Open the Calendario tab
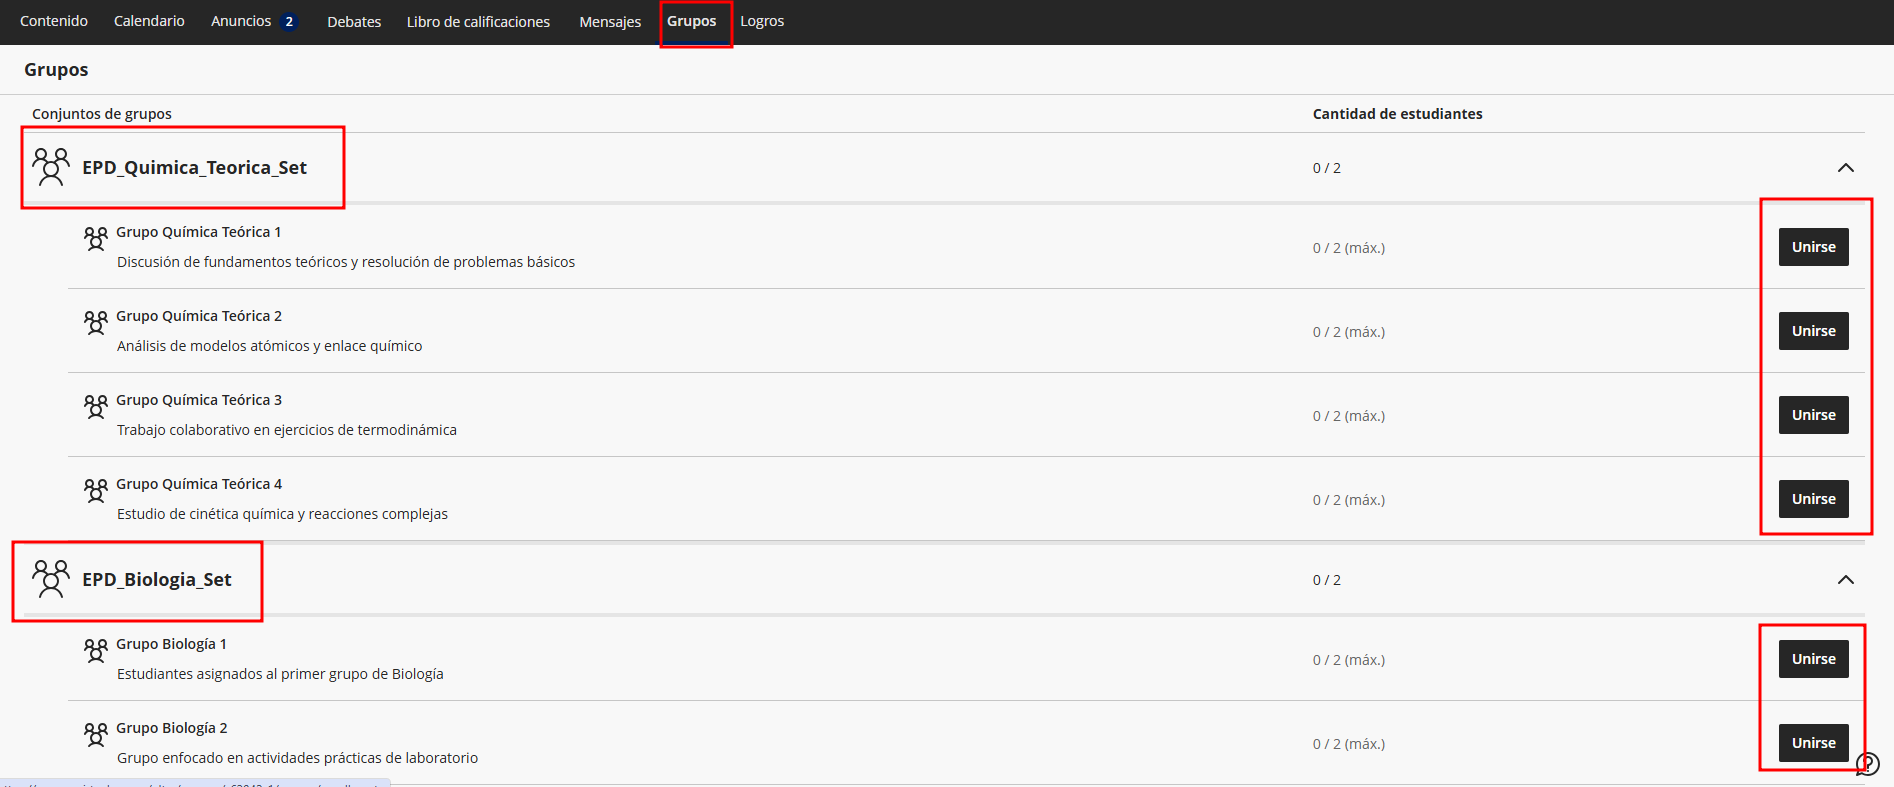The image size is (1894, 787). coord(149,21)
